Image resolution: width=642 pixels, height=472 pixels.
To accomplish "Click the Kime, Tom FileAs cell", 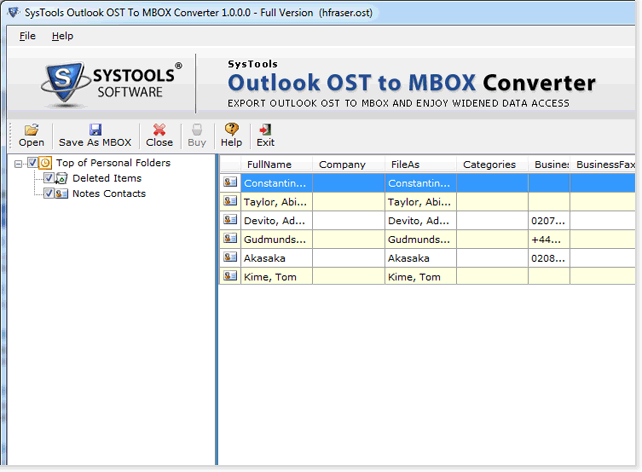I will coord(420,277).
